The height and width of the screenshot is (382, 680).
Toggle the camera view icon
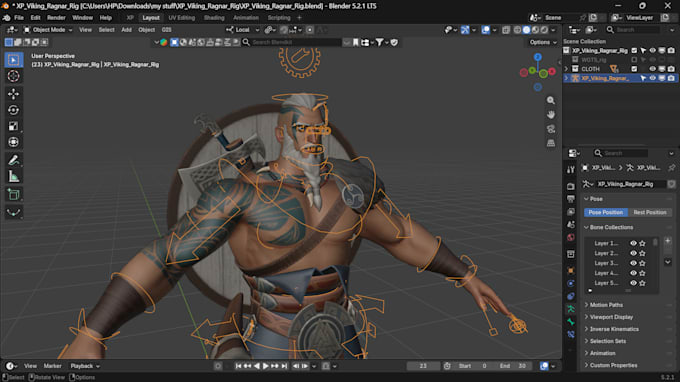[551, 129]
